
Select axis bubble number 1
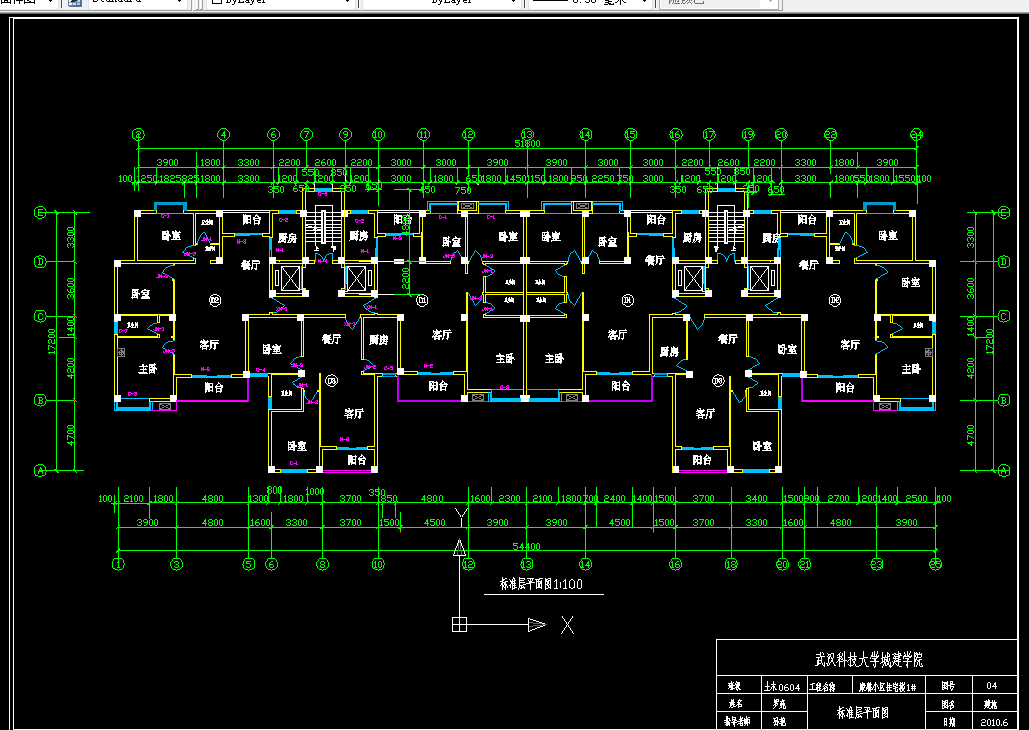pos(118,564)
